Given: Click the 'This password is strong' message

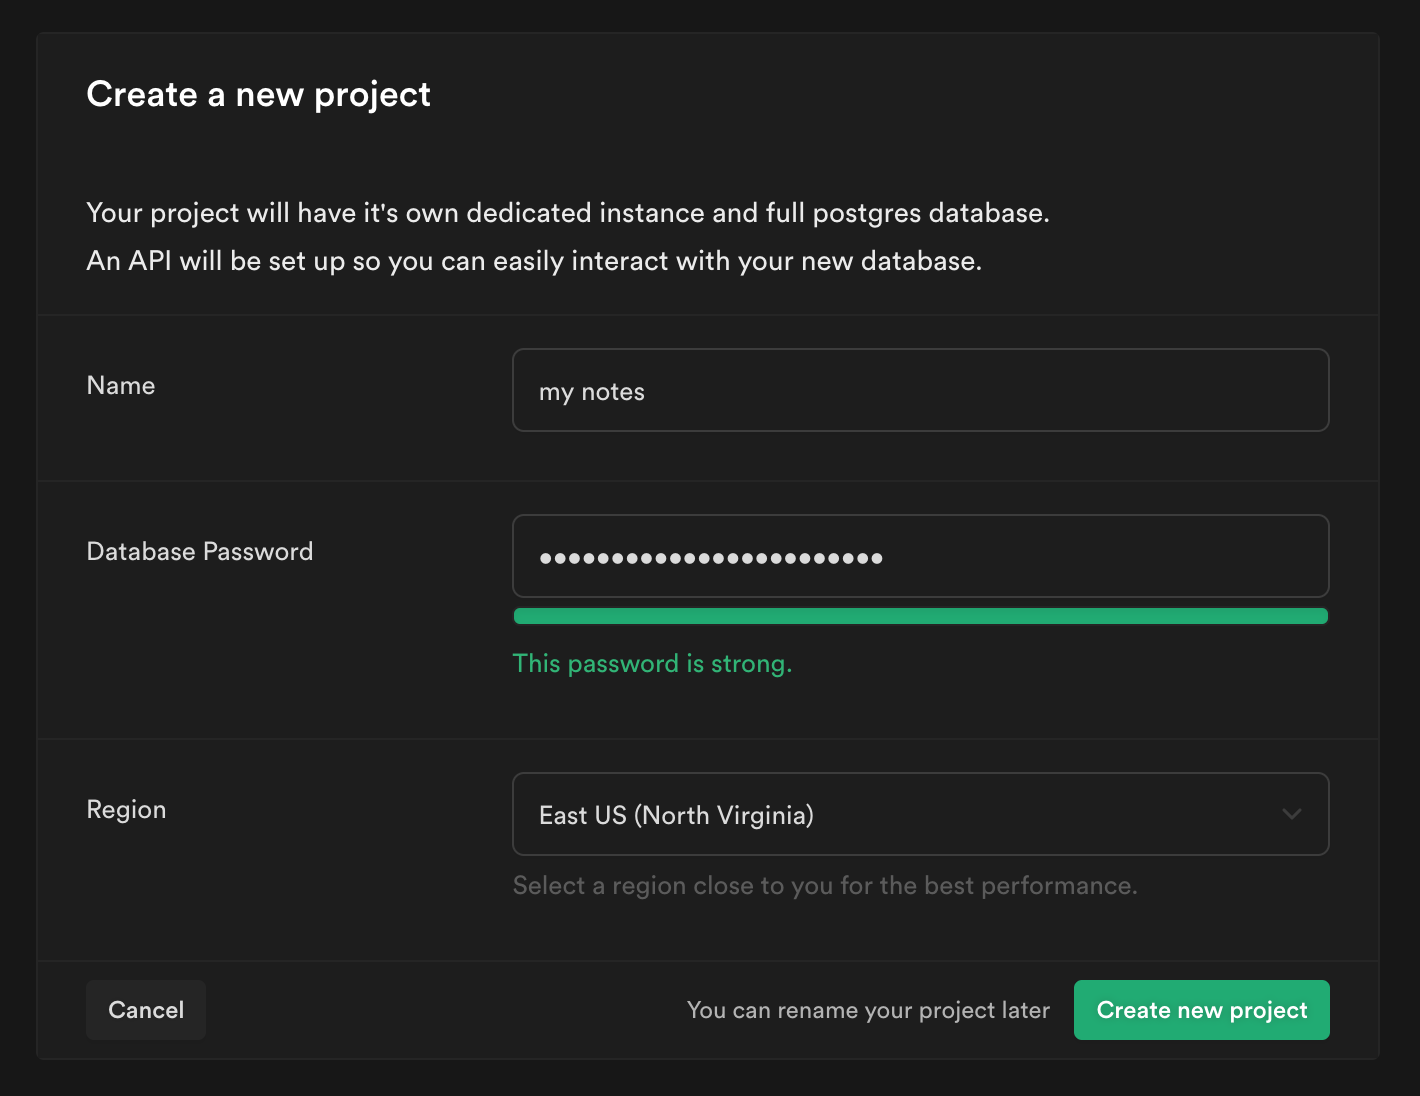Looking at the screenshot, I should point(652,663).
